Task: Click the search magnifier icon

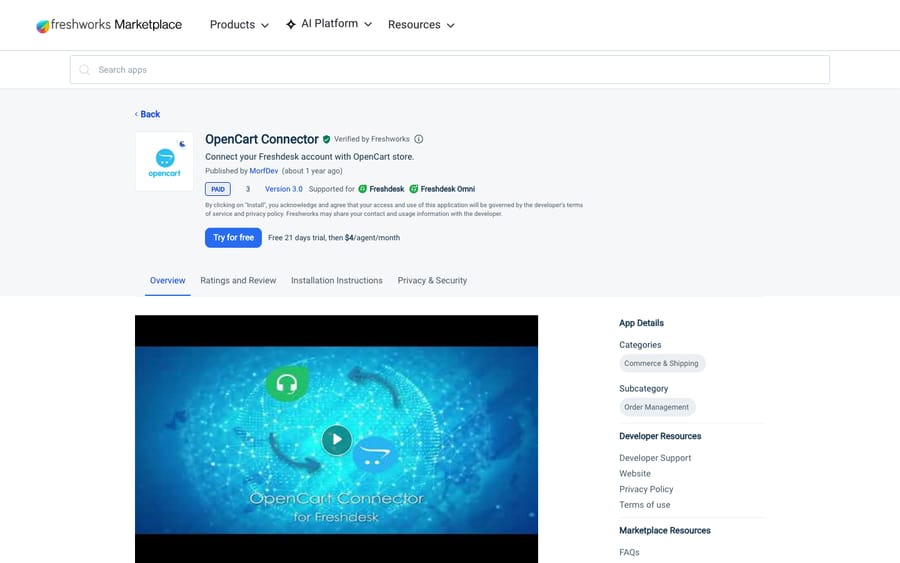Action: point(84,69)
